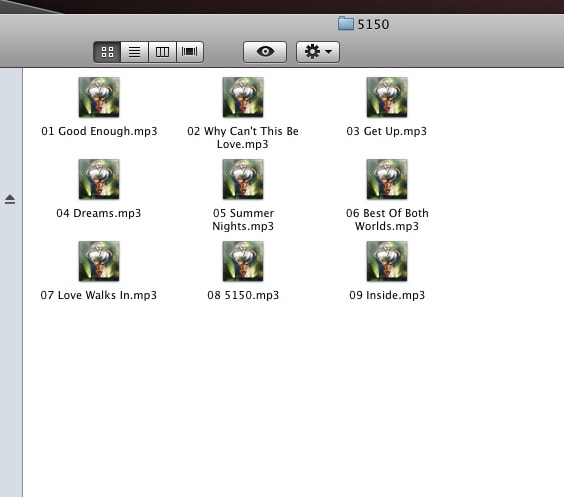Select 05 Summer Nights.mp3 icon

pos(243,179)
